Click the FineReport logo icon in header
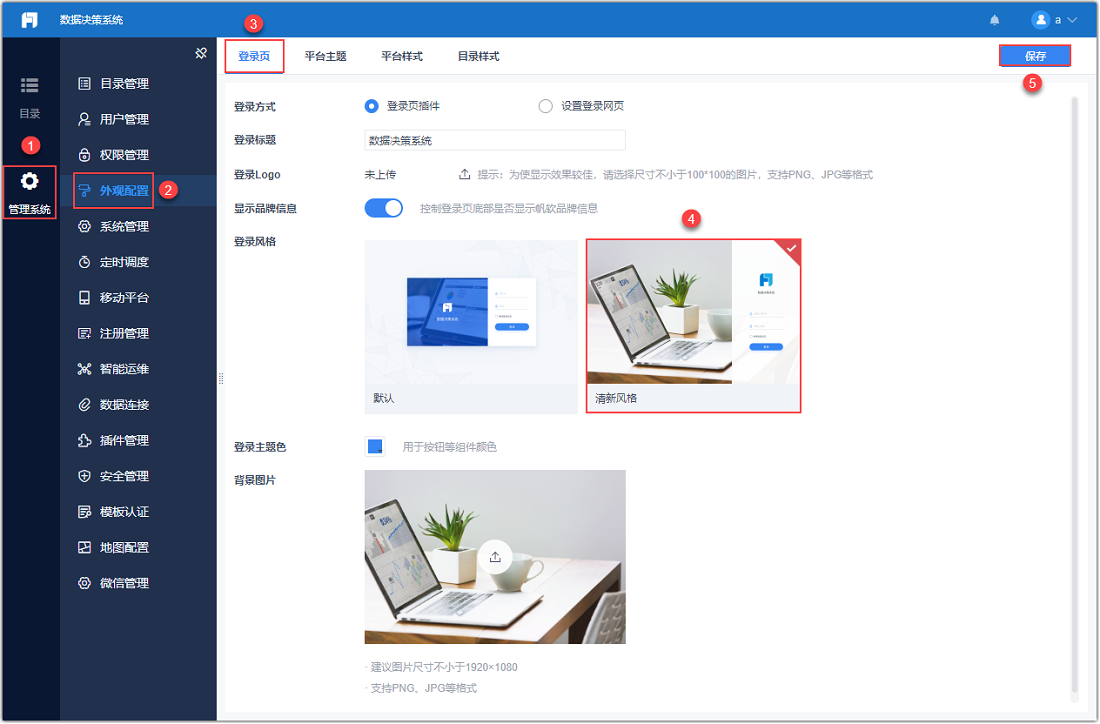The image size is (1100, 724). coord(29,20)
